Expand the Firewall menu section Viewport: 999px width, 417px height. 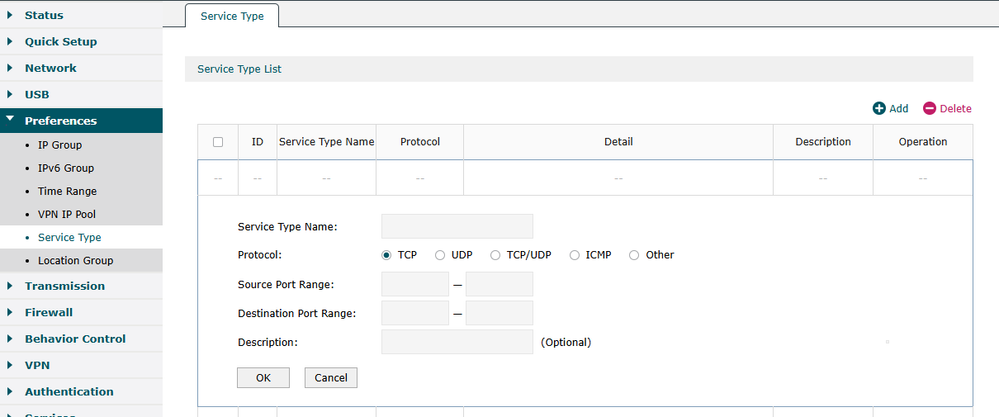click(x=48, y=312)
